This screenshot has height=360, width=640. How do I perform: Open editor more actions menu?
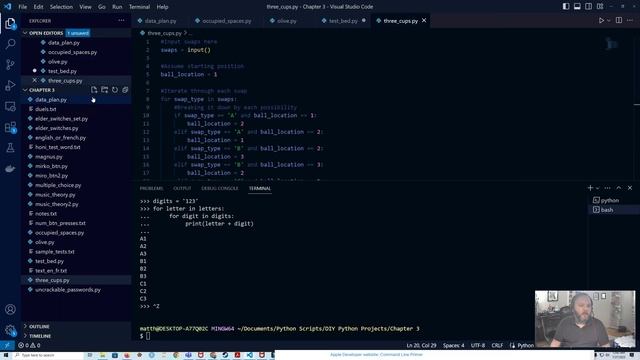point(630,20)
